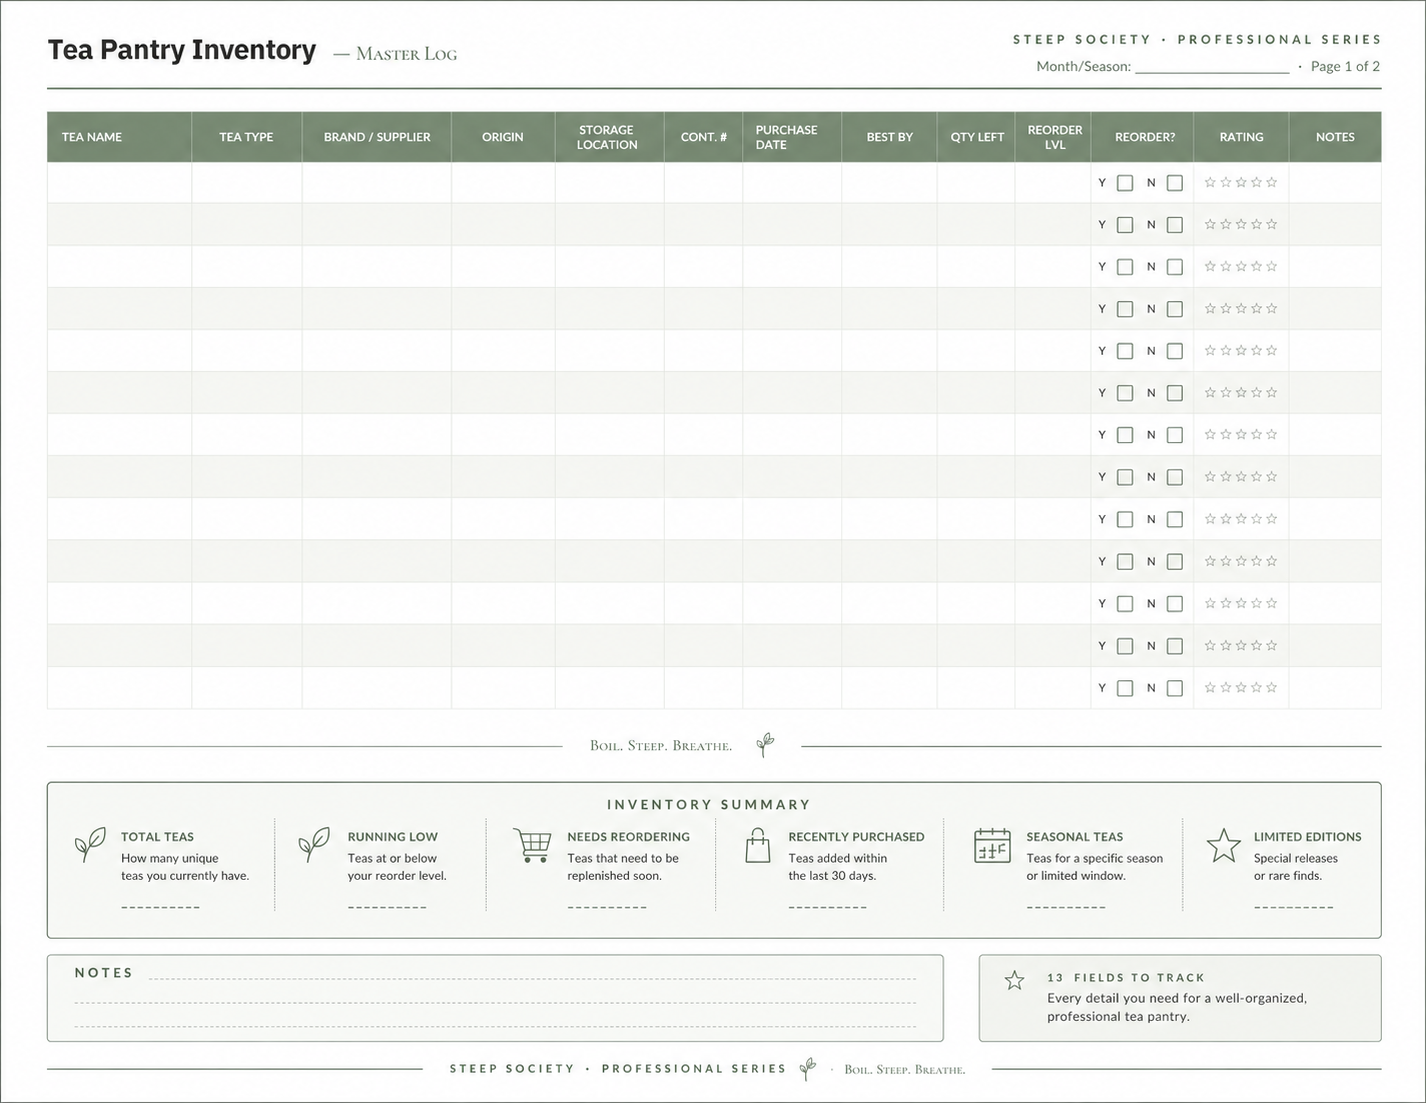Image resolution: width=1426 pixels, height=1103 pixels.
Task: Click the shopping bag icon for Recently Purchased
Action: tap(758, 845)
